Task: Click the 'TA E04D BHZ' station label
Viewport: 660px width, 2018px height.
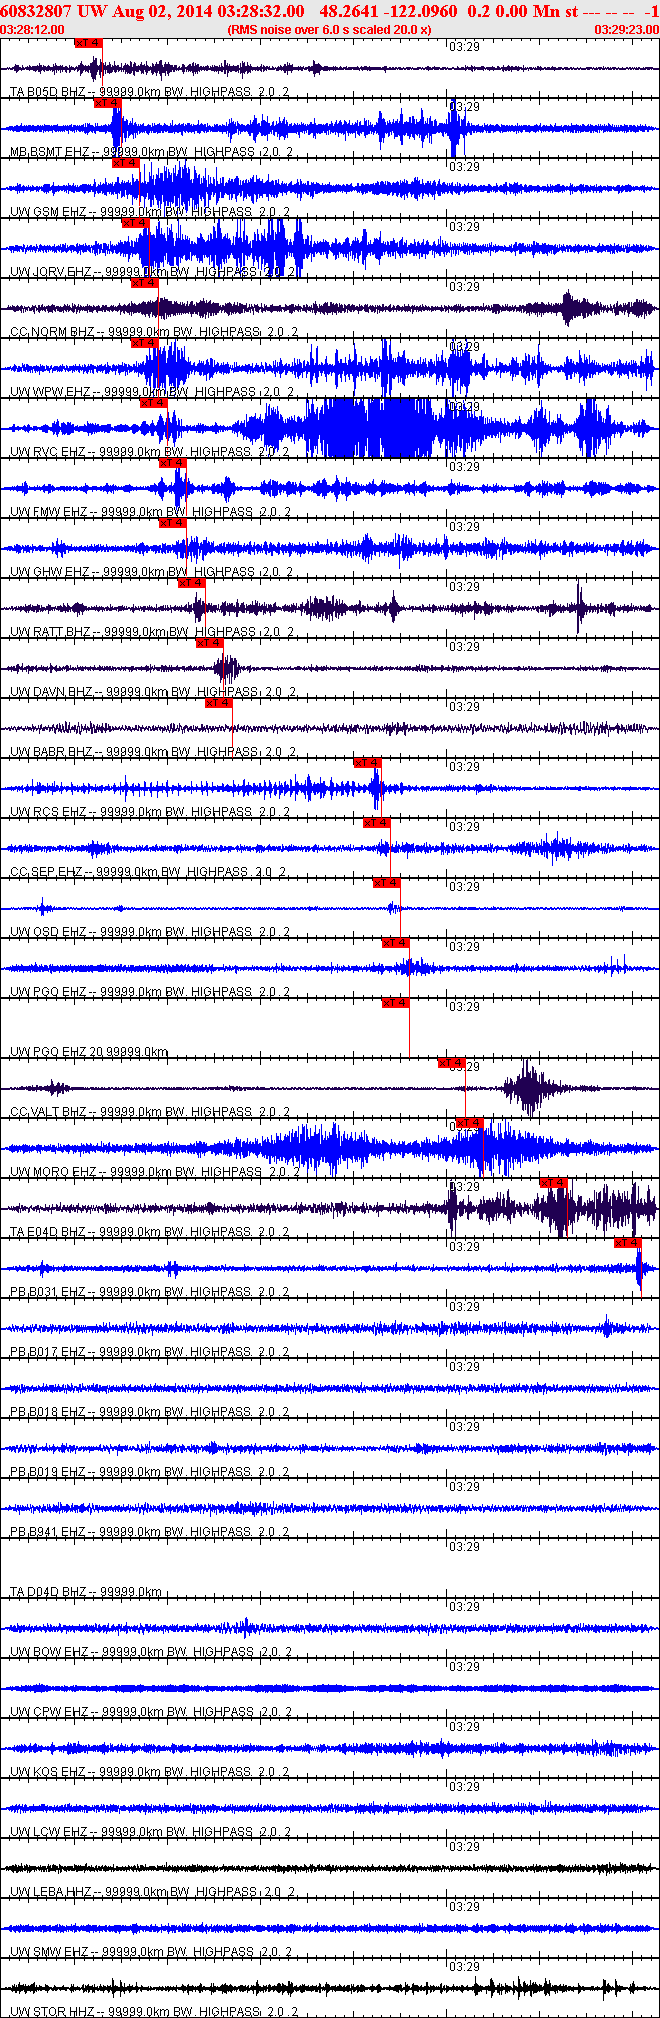Action: point(48,1232)
